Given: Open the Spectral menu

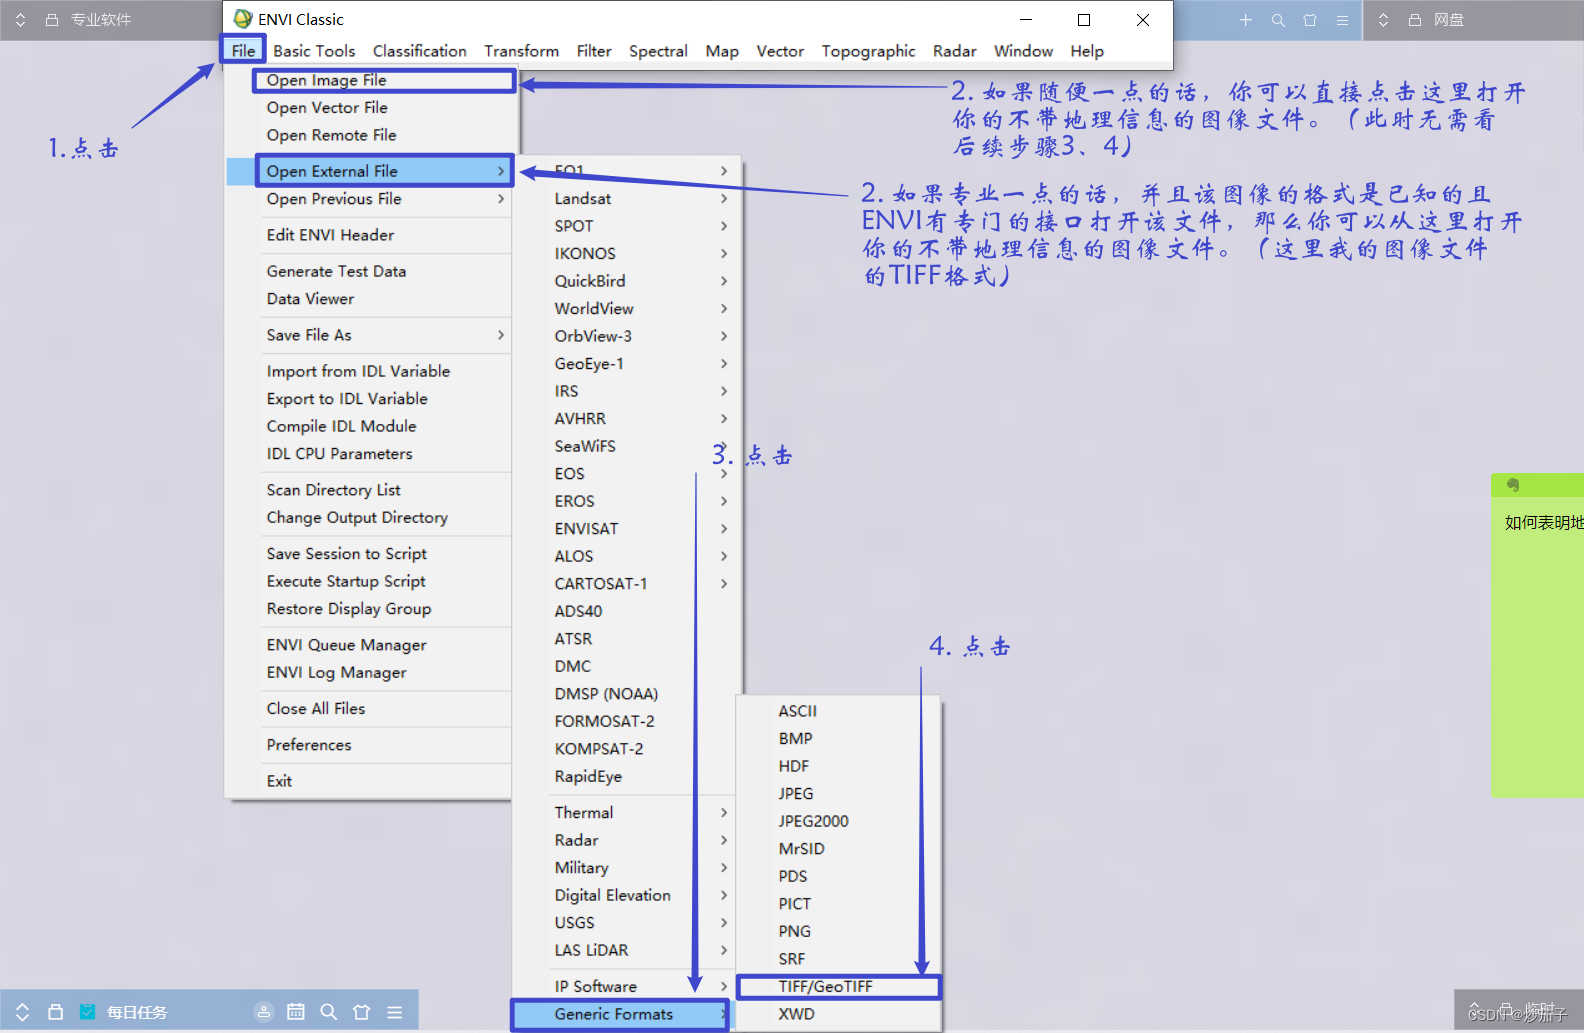Looking at the screenshot, I should coord(658,51).
